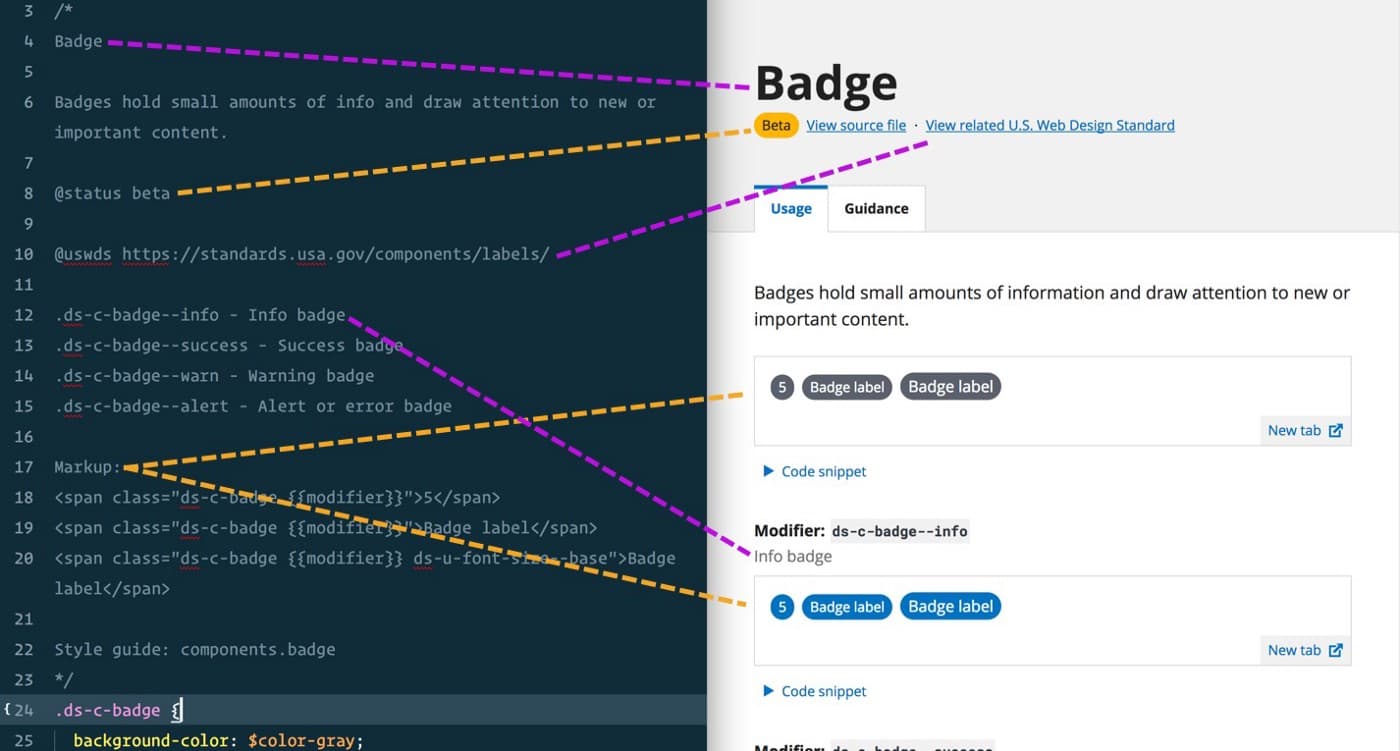The width and height of the screenshot is (1400, 751).
Task: Select the Usage tab
Action: [x=791, y=208]
